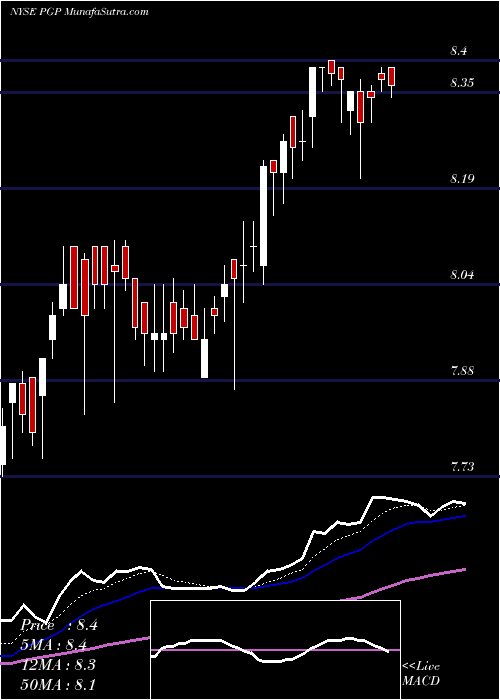This screenshot has width=500, height=700.
Task: Click the 8.4 price level label
Action: coord(458,51)
